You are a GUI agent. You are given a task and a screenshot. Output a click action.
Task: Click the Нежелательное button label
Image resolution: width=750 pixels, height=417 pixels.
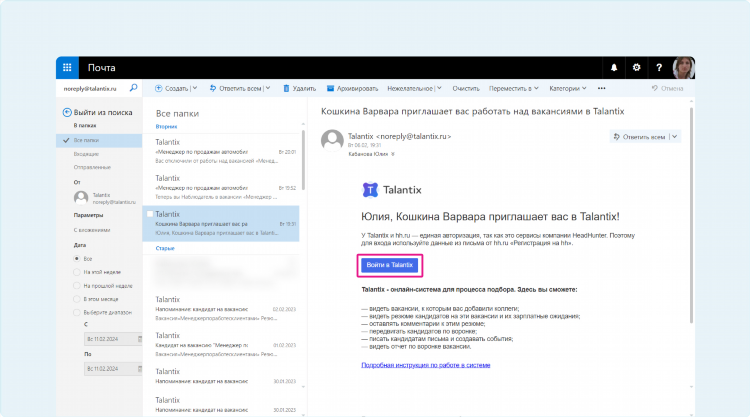tap(410, 88)
